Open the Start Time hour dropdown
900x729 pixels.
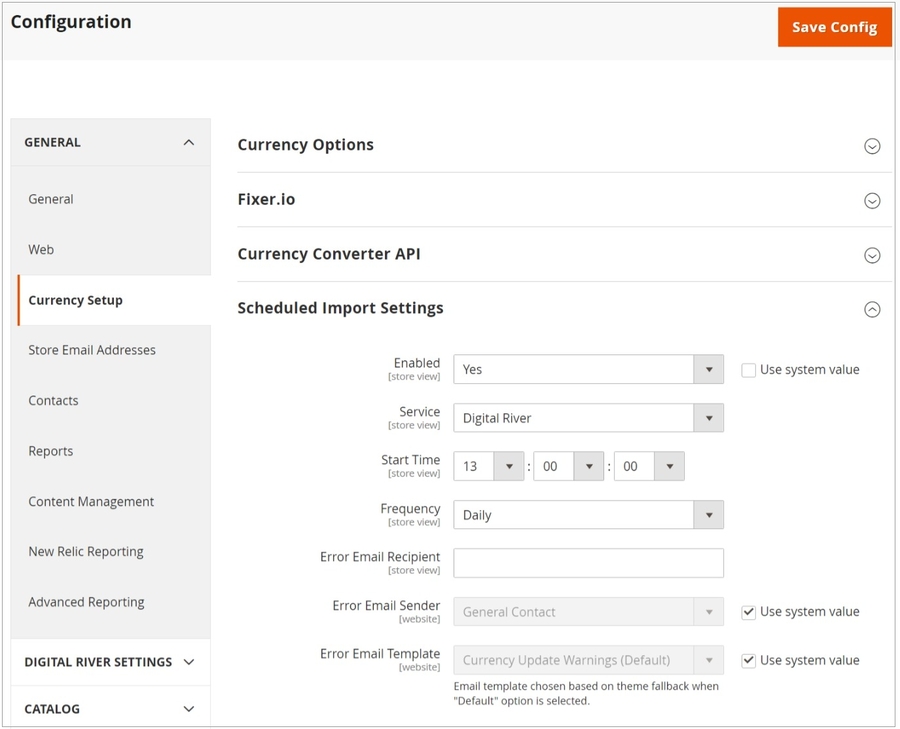[x=489, y=467]
